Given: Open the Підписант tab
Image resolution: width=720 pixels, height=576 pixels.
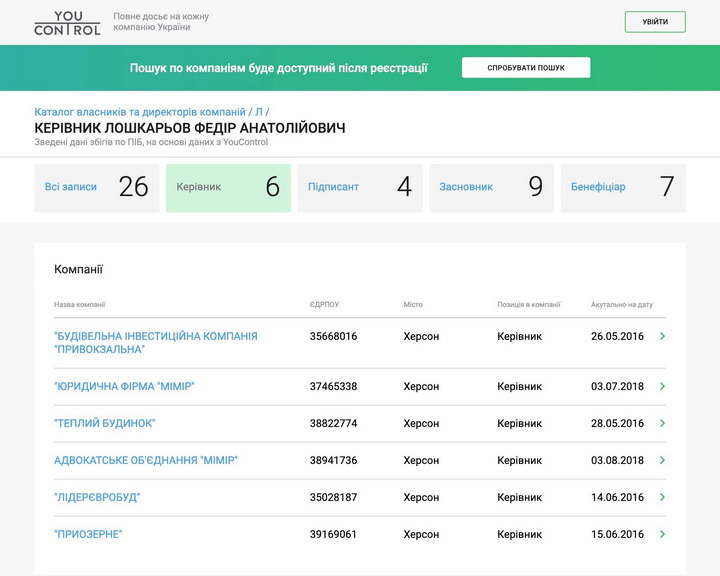Looking at the screenshot, I should [x=359, y=187].
